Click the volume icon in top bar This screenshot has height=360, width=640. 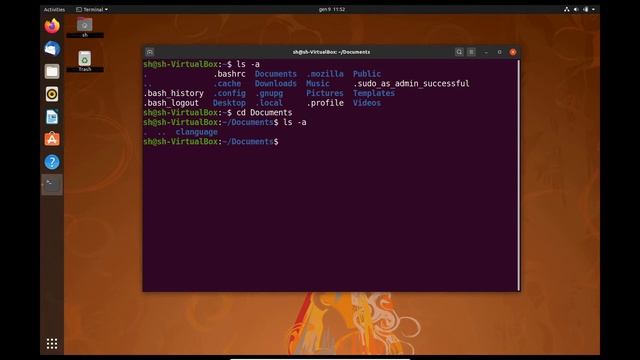[x=576, y=9]
